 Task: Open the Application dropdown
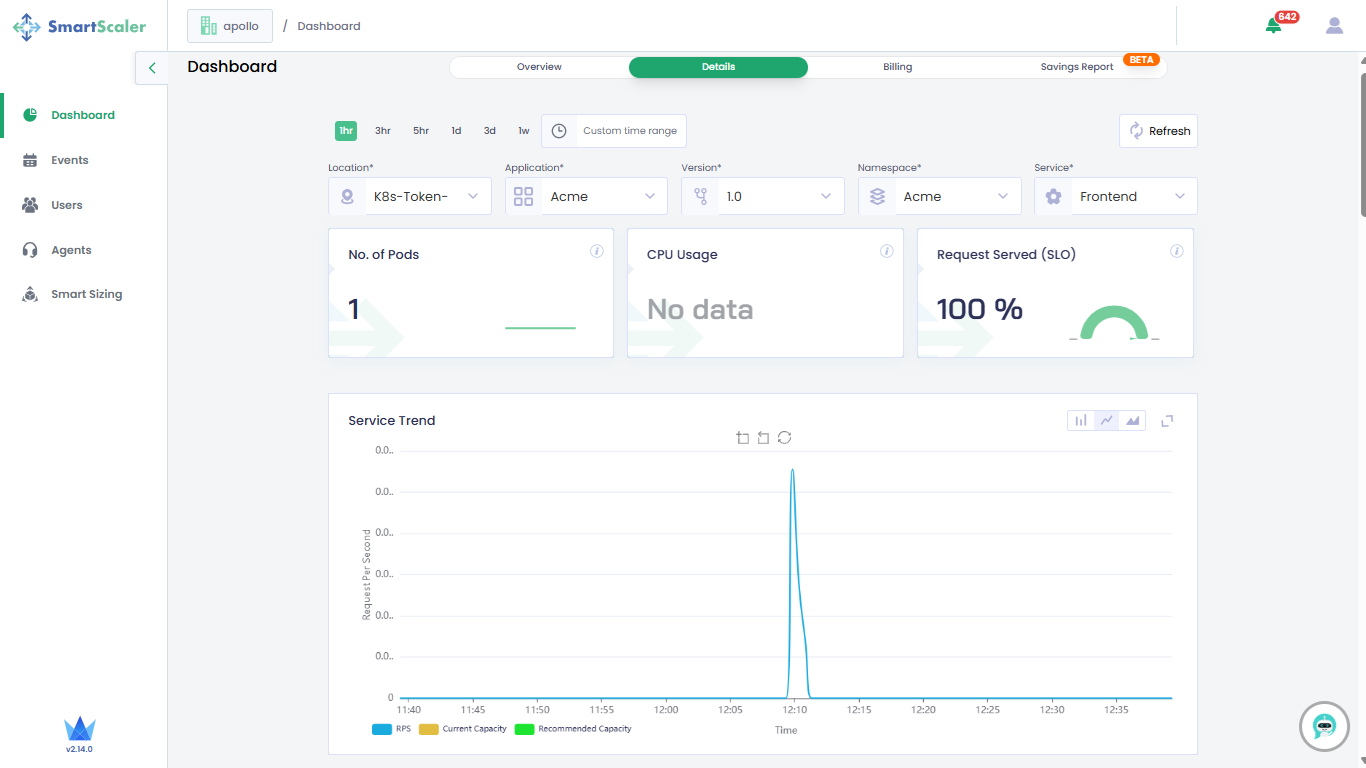pos(586,196)
